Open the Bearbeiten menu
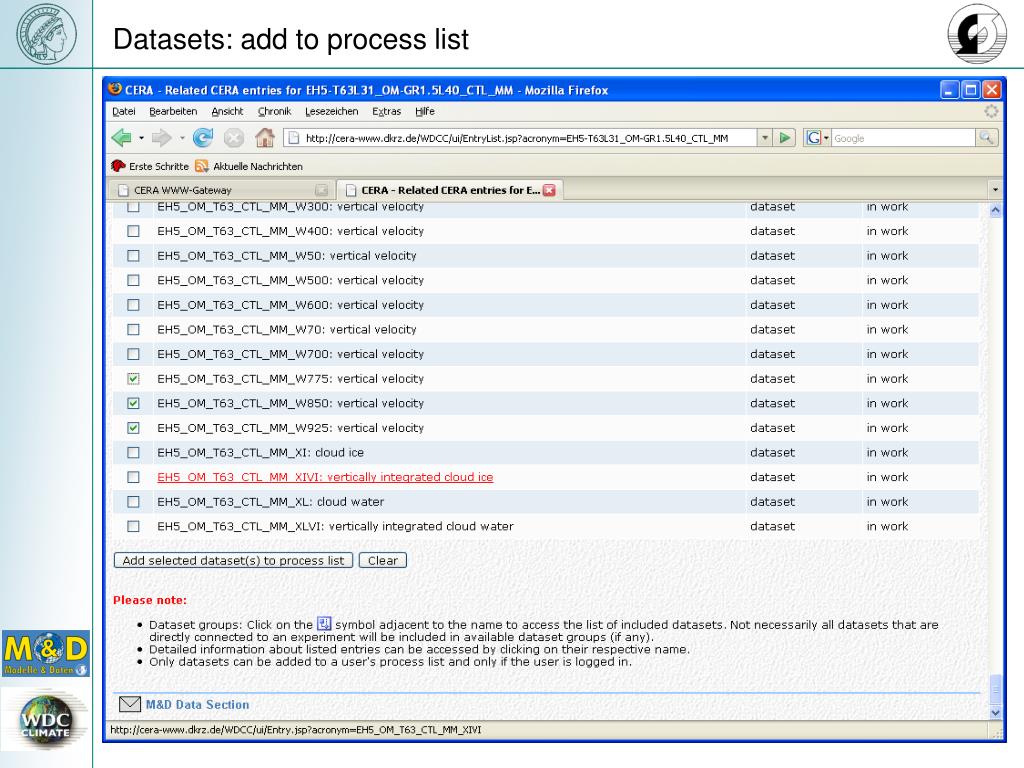The height and width of the screenshot is (768, 1024). 173,111
